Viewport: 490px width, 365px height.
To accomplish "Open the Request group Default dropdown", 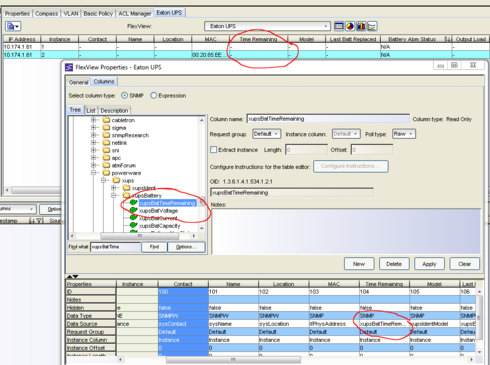I will coord(266,134).
